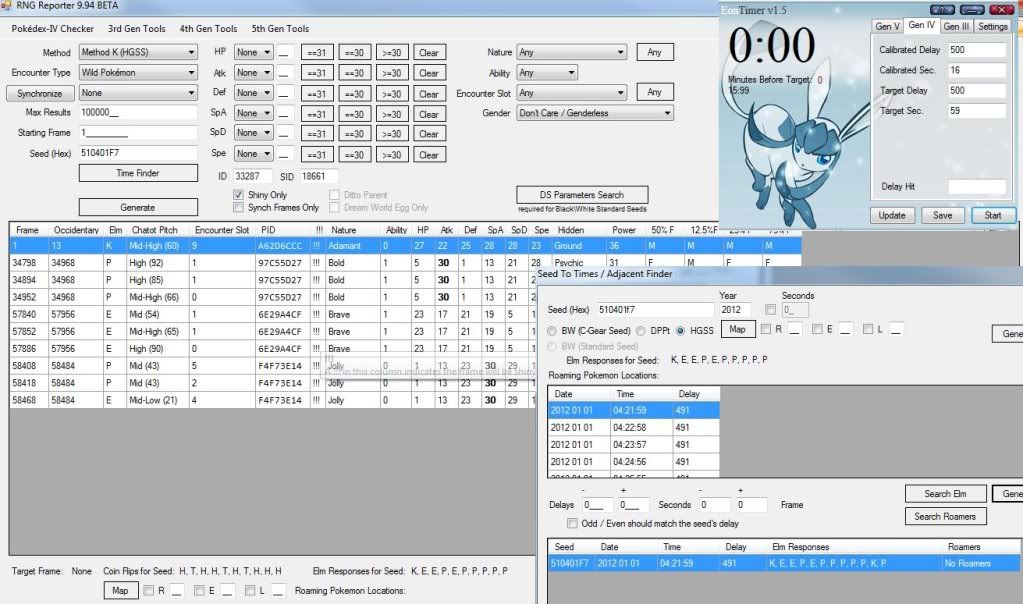Focus the Calibrated Delay field in EonTimer

[977, 50]
